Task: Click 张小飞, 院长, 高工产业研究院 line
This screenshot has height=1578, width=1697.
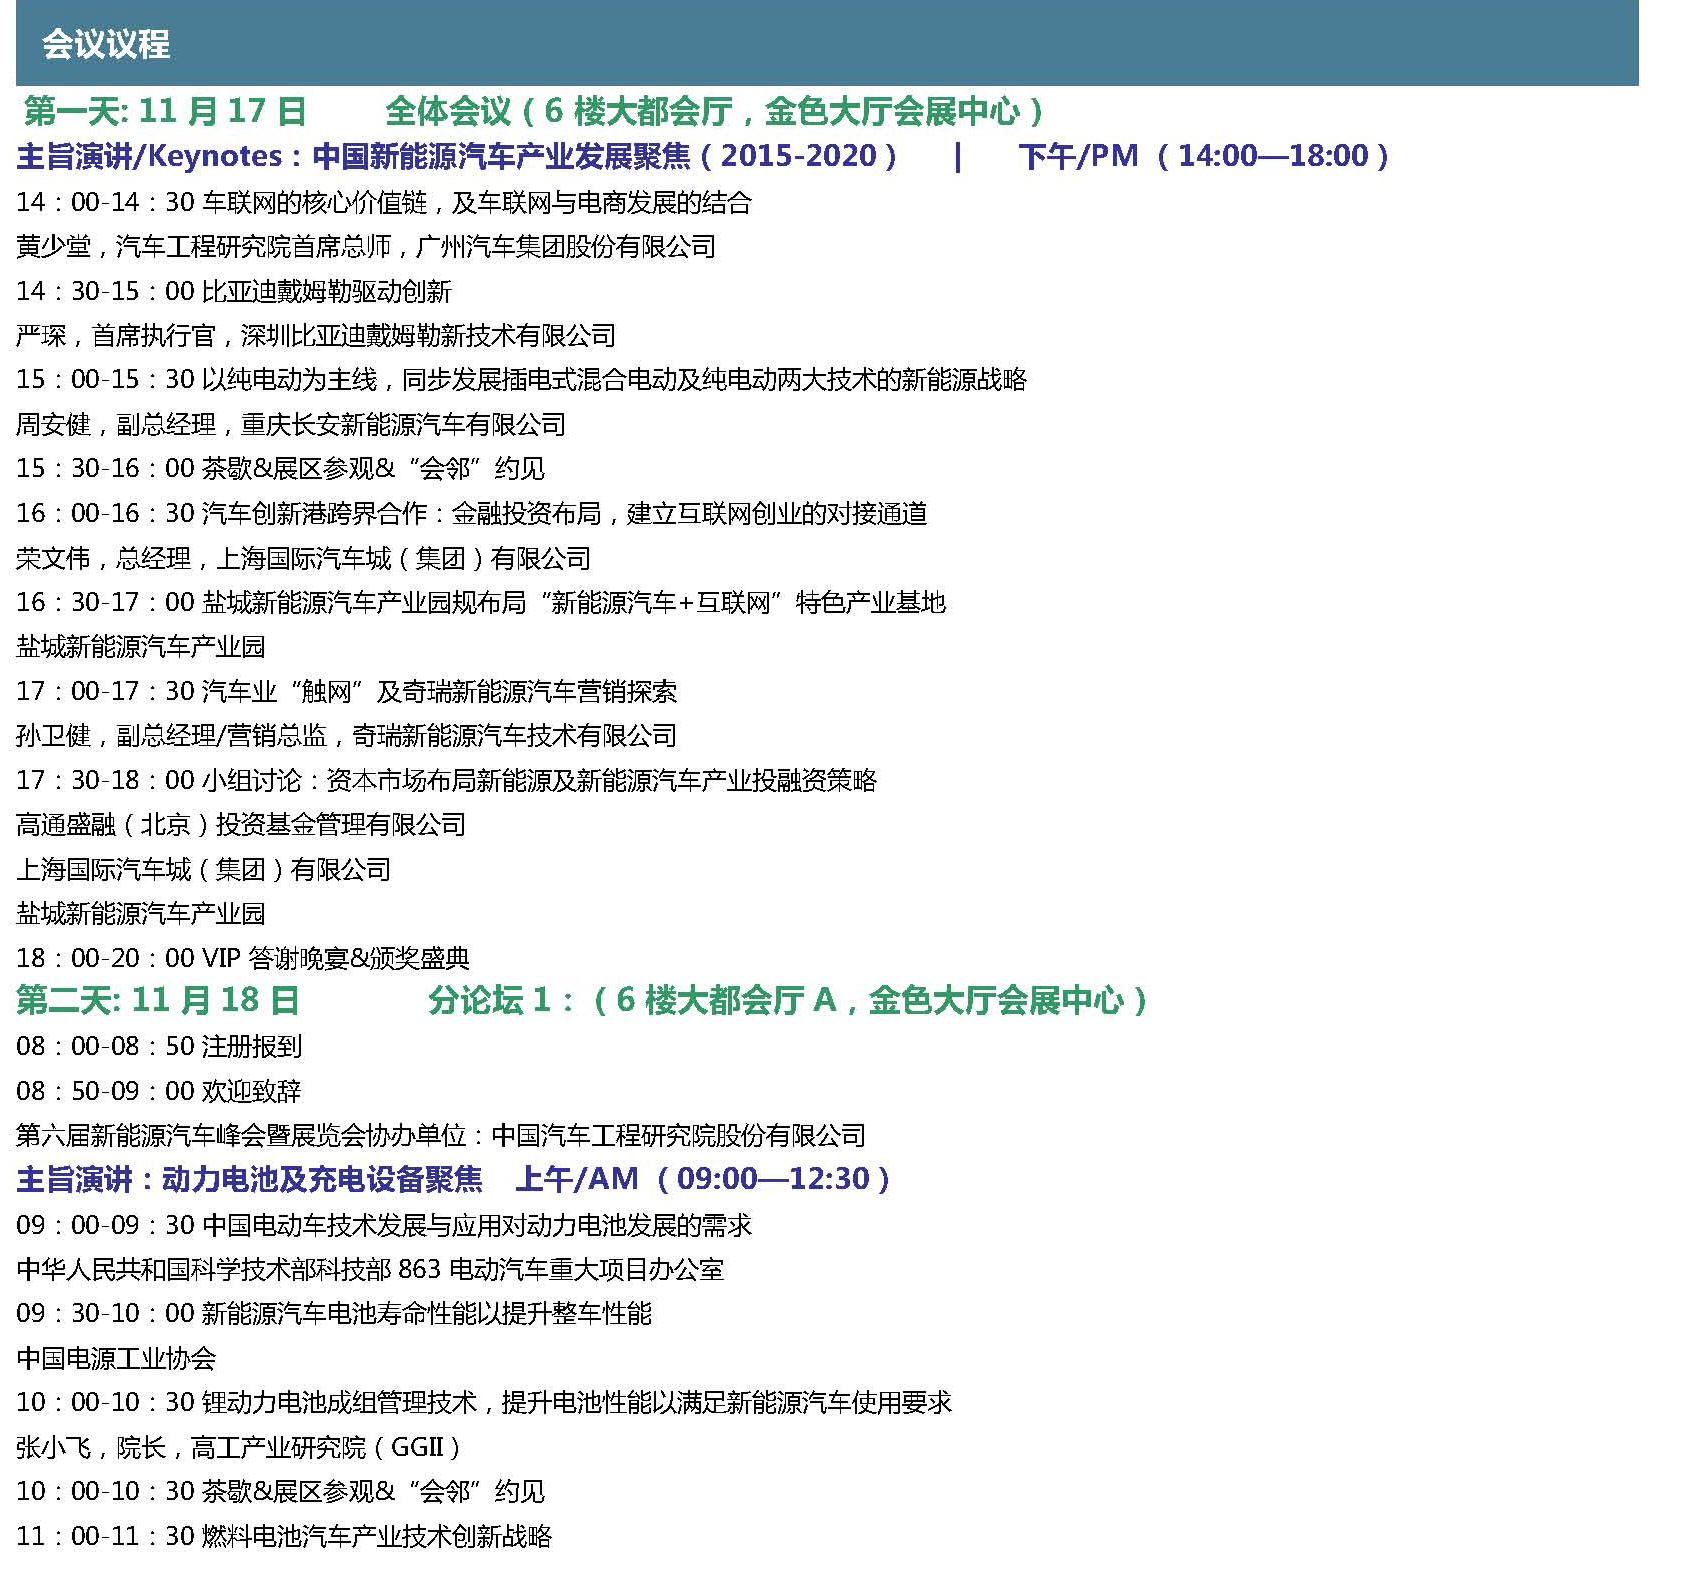Action: pos(239,1446)
